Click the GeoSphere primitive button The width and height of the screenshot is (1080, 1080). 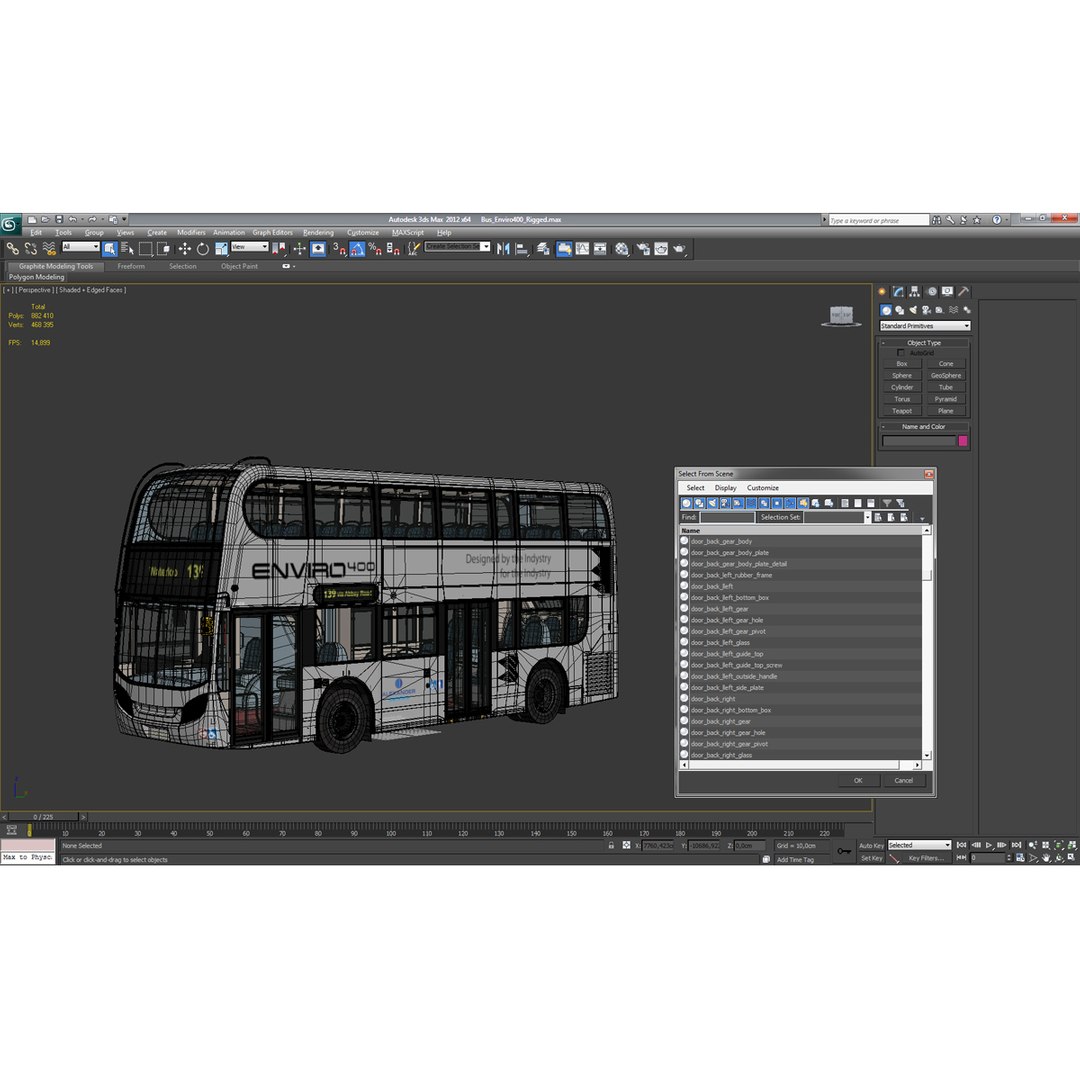(946, 375)
